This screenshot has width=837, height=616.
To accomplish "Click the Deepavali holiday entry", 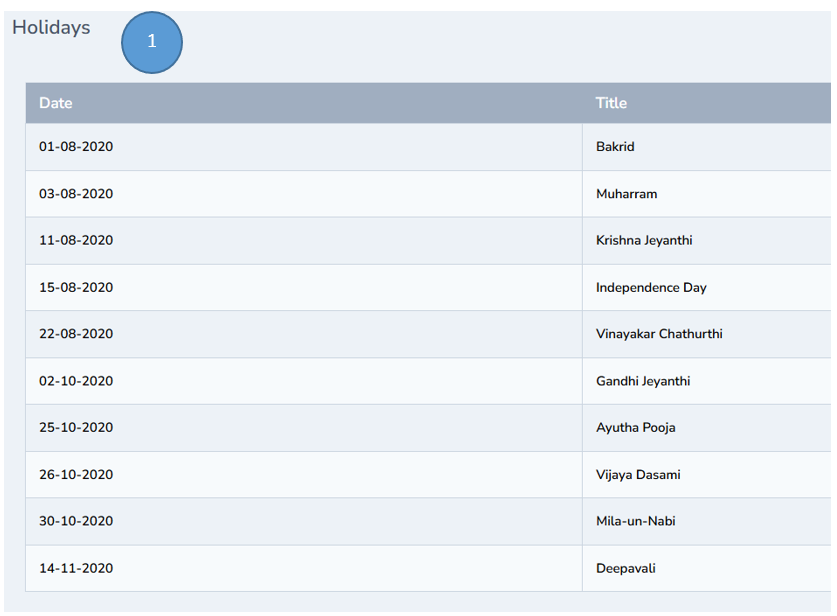I will coord(300,568).
